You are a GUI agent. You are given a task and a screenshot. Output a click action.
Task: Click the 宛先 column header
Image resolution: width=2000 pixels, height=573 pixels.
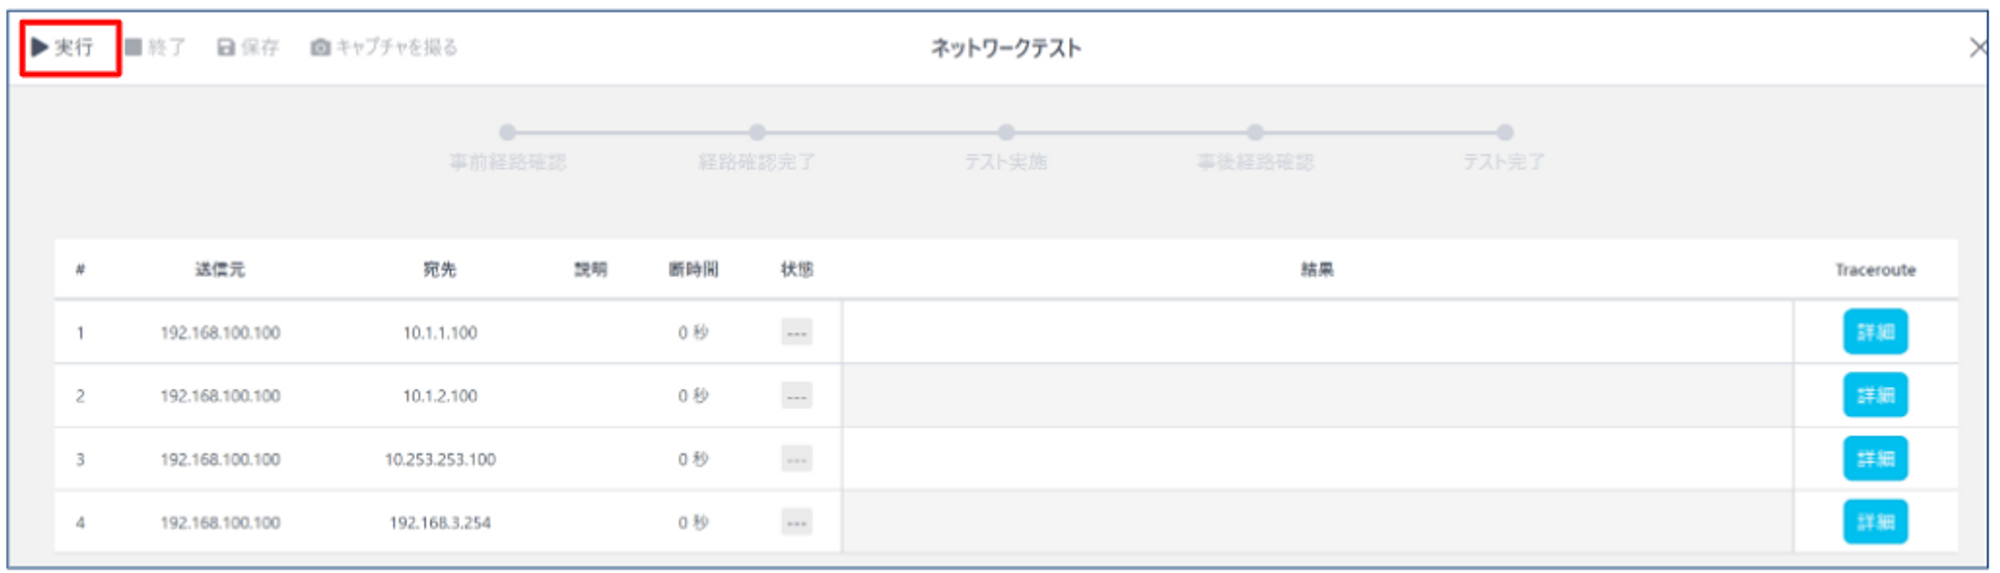coord(440,269)
